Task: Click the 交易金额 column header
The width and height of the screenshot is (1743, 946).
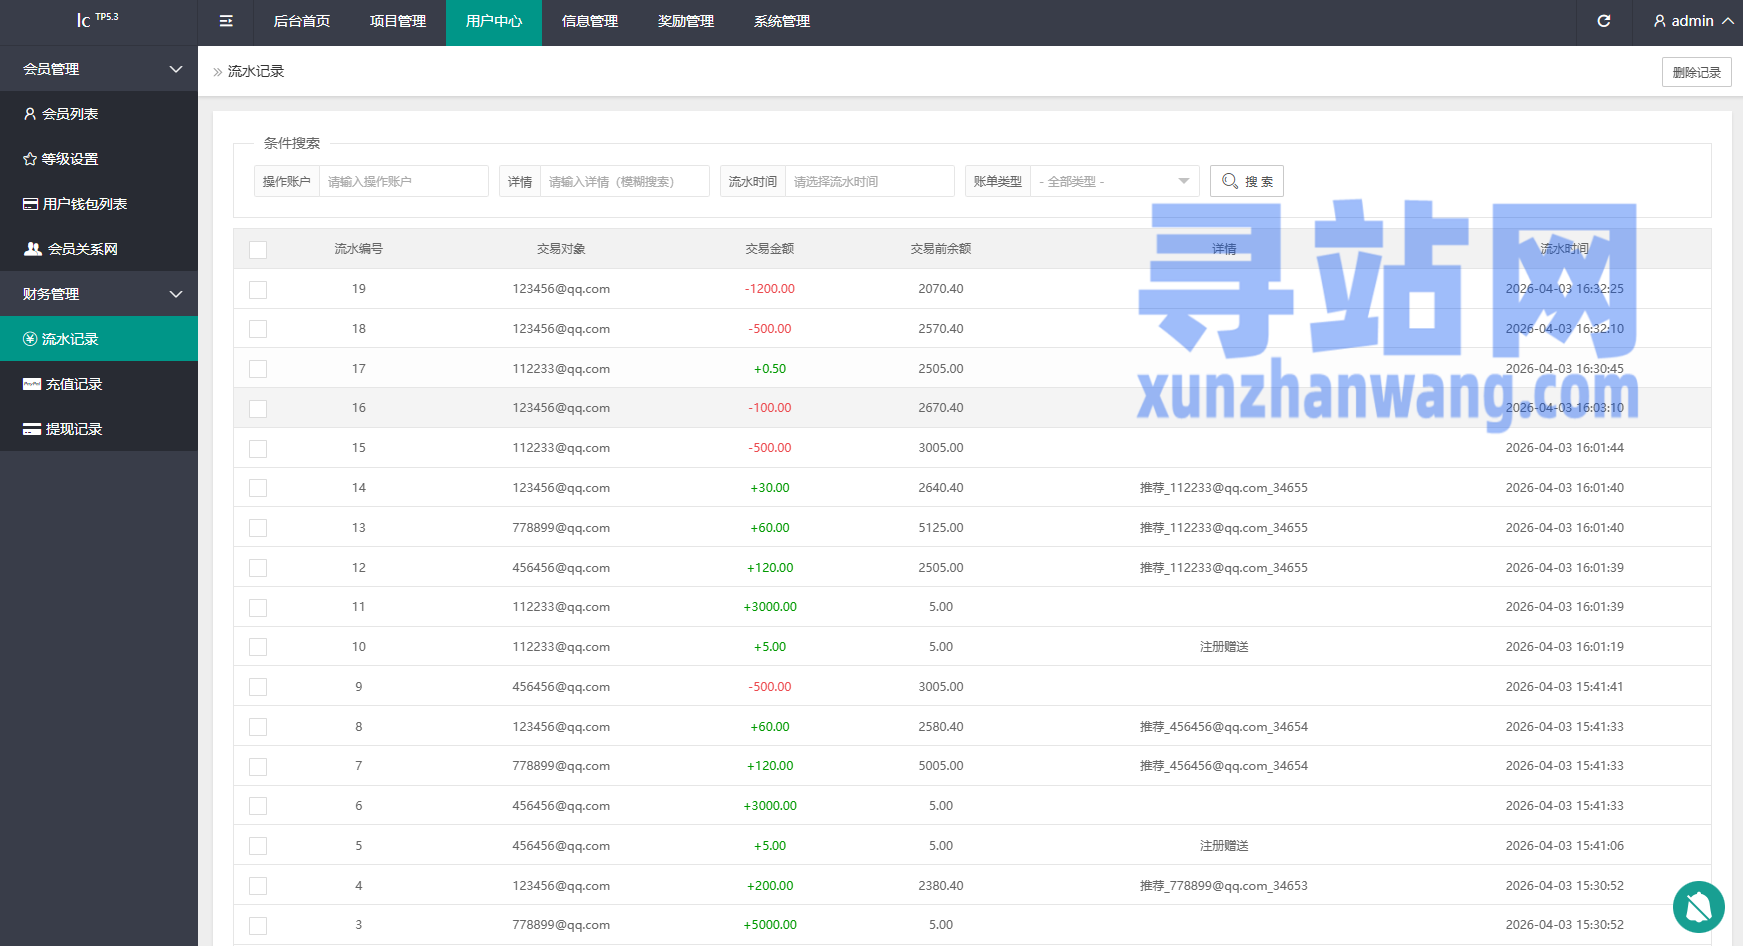Action: 770,249
